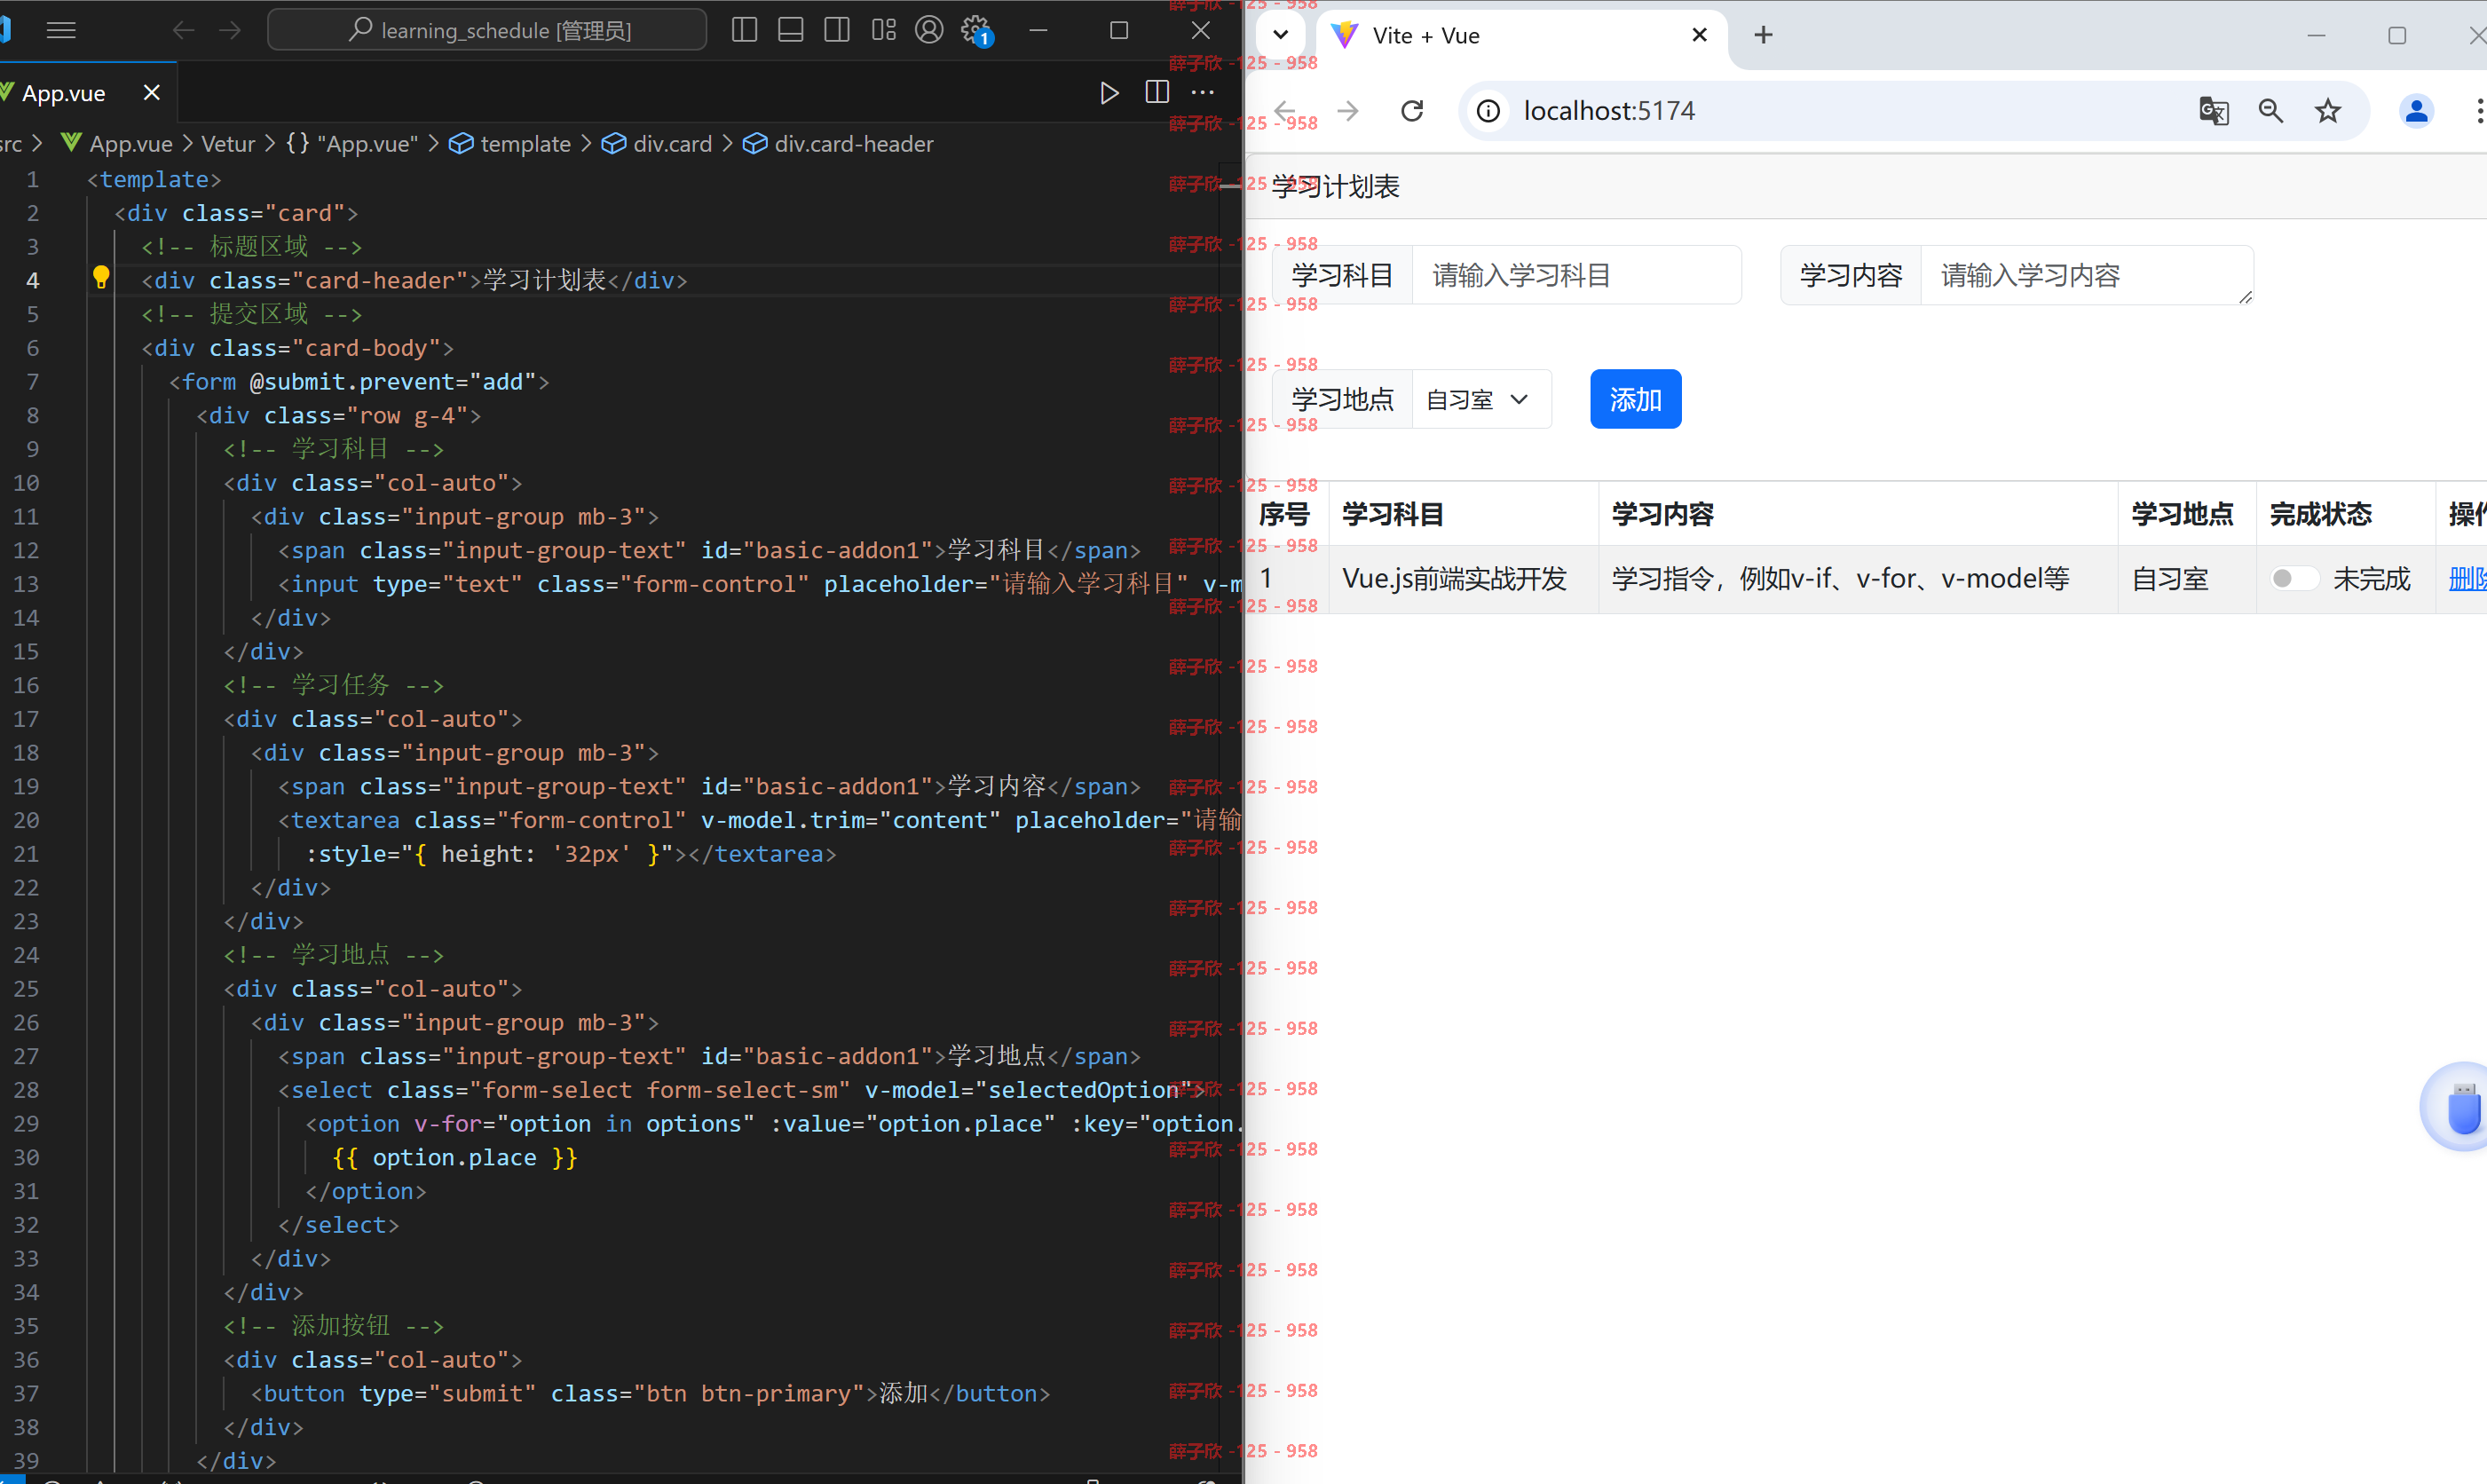Open the 自习室 location dropdown
Viewport: 2487px width, 1484px height.
pyautogui.click(x=1481, y=399)
